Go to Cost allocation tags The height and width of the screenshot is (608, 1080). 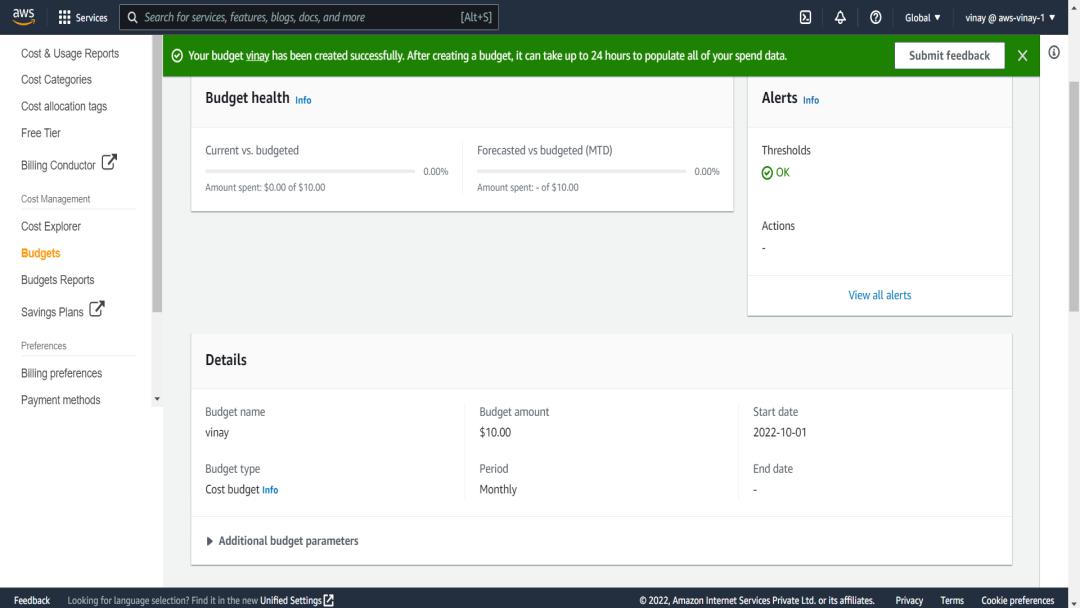[63, 106]
